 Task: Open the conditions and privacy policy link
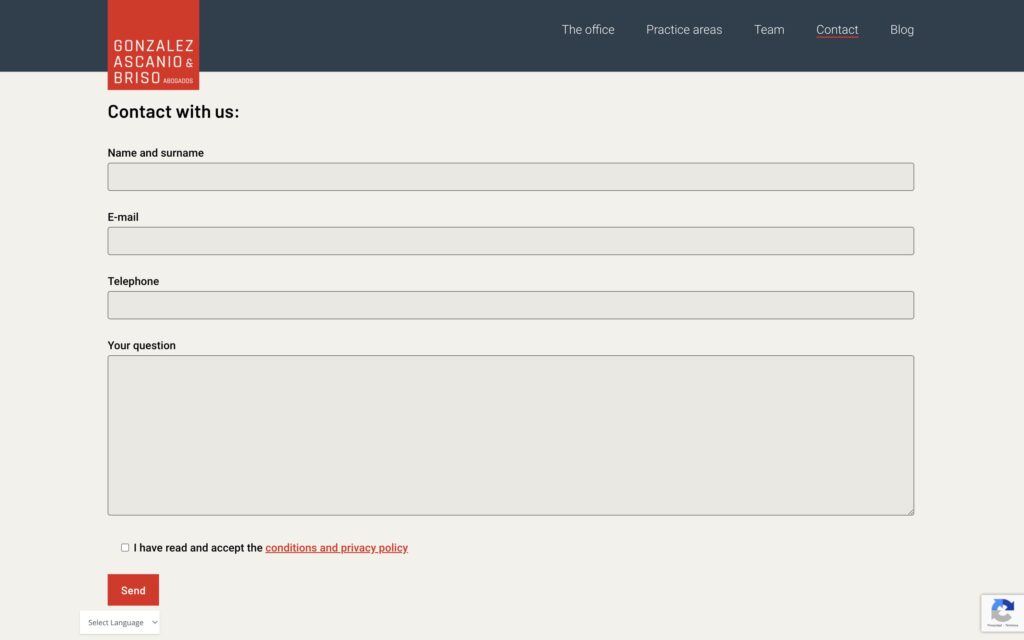(x=336, y=548)
